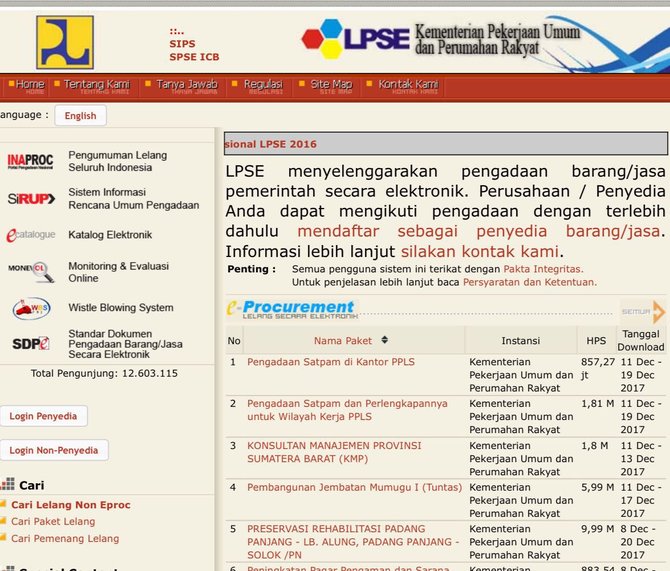Switch language to English
Screen dimensions: 670x571
pyautogui.click(x=80, y=115)
